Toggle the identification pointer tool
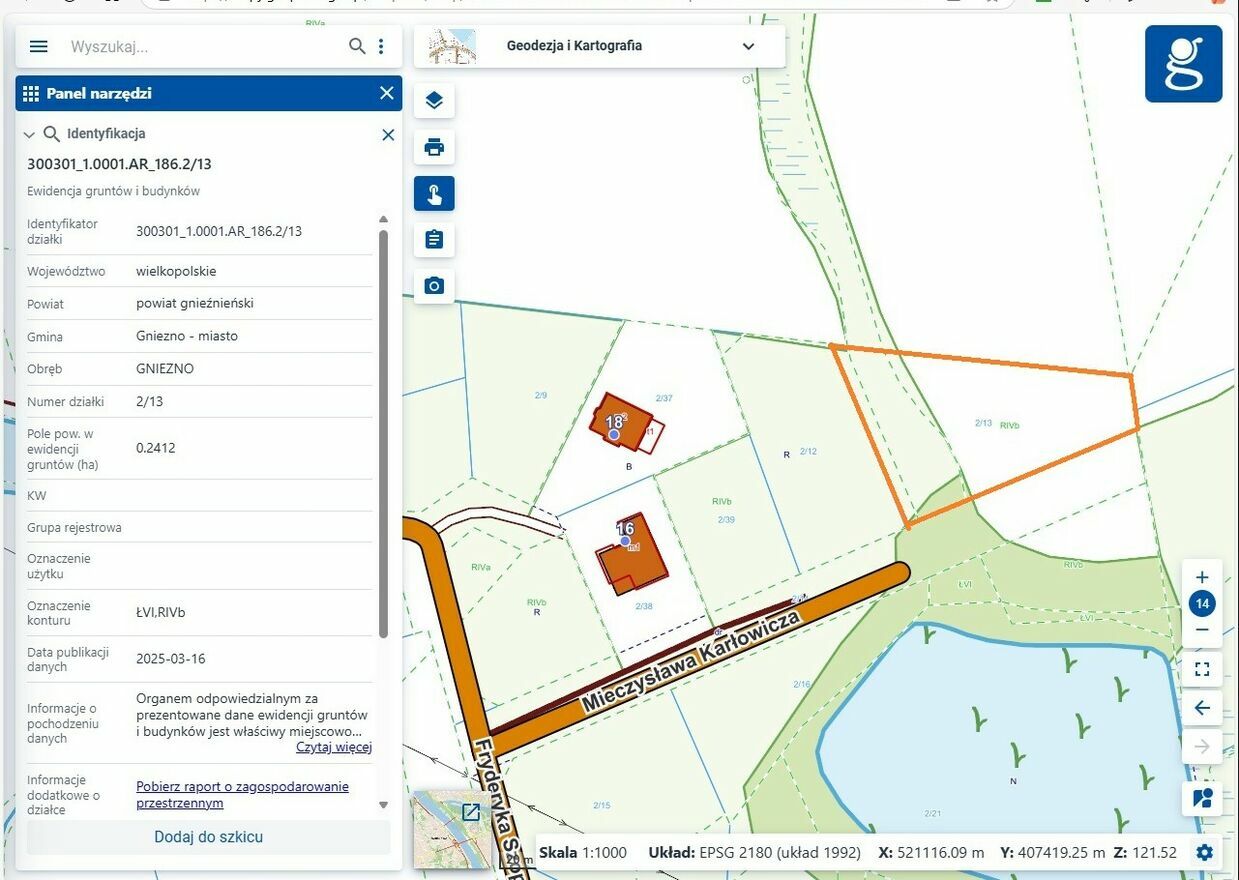1239x880 pixels. pos(434,194)
